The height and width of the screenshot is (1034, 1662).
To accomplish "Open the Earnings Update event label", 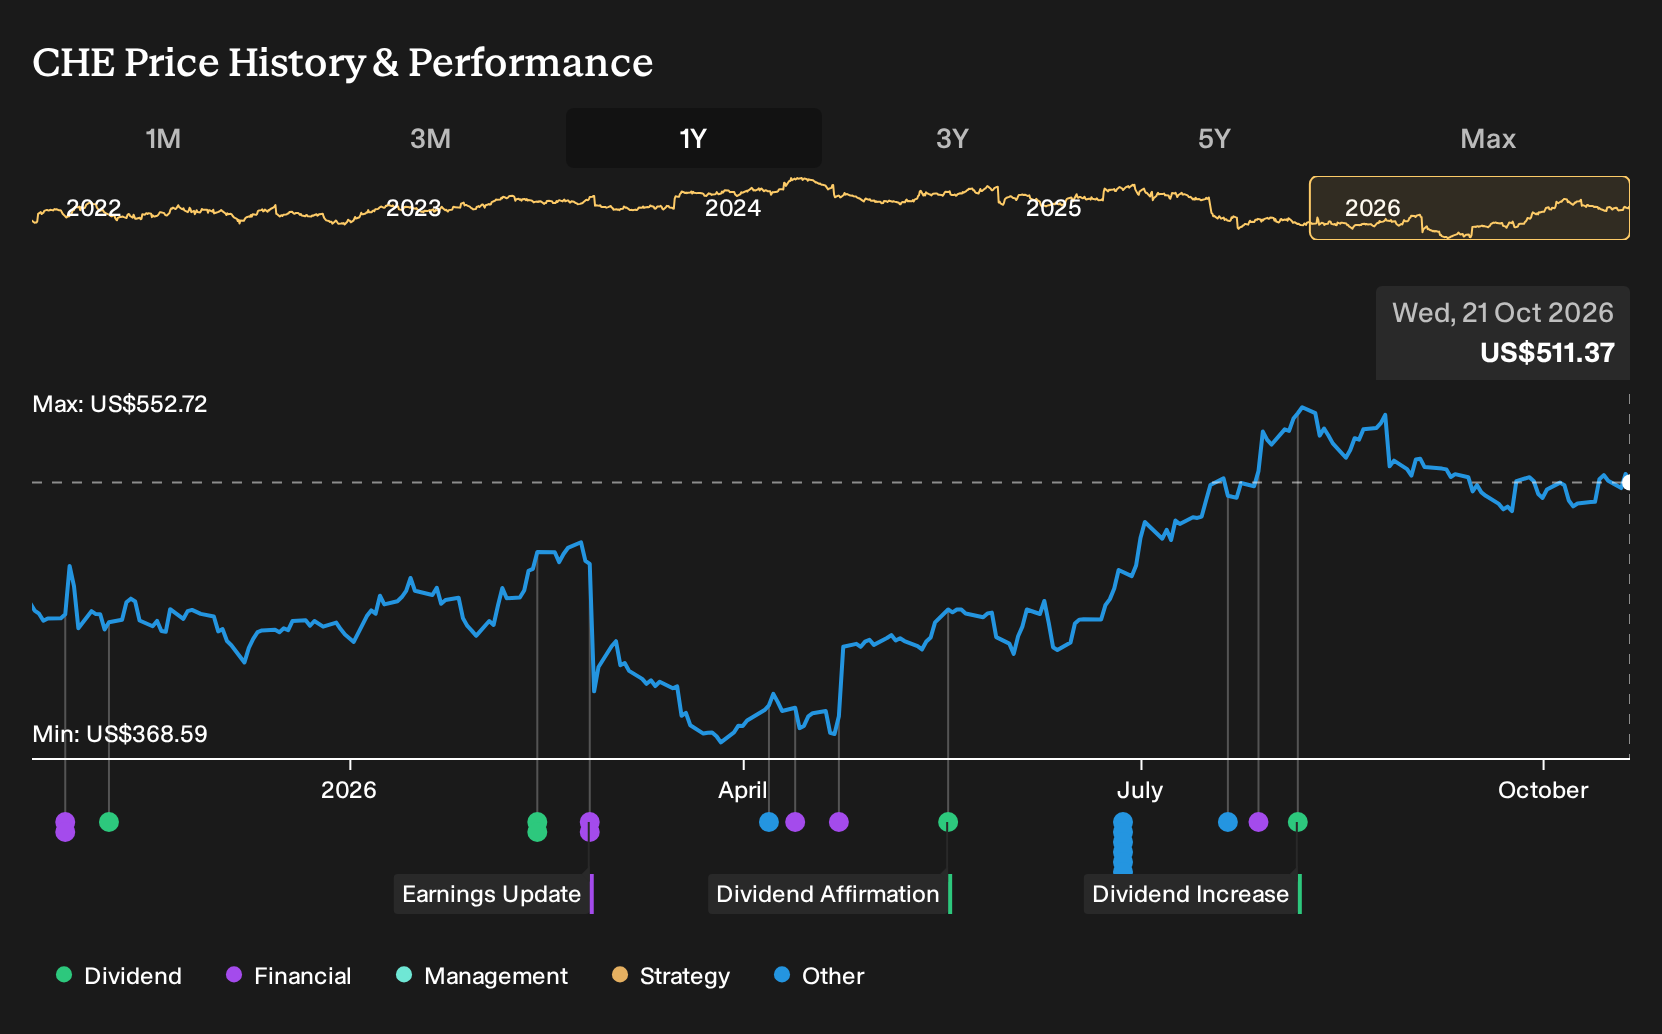I will pyautogui.click(x=493, y=894).
